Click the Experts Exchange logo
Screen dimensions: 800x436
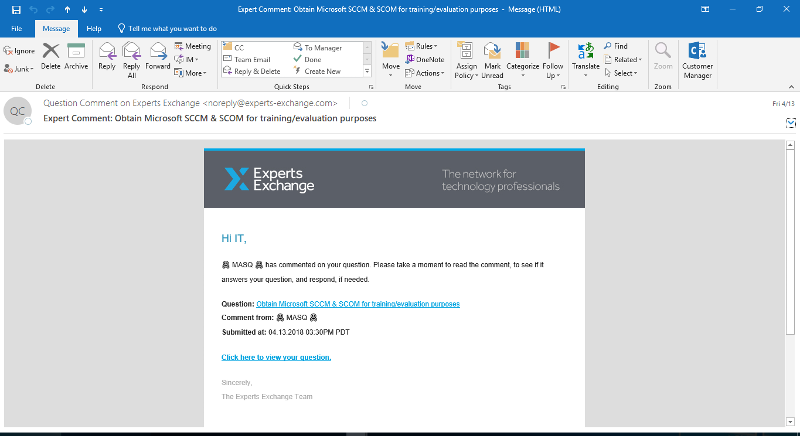pyautogui.click(x=269, y=179)
